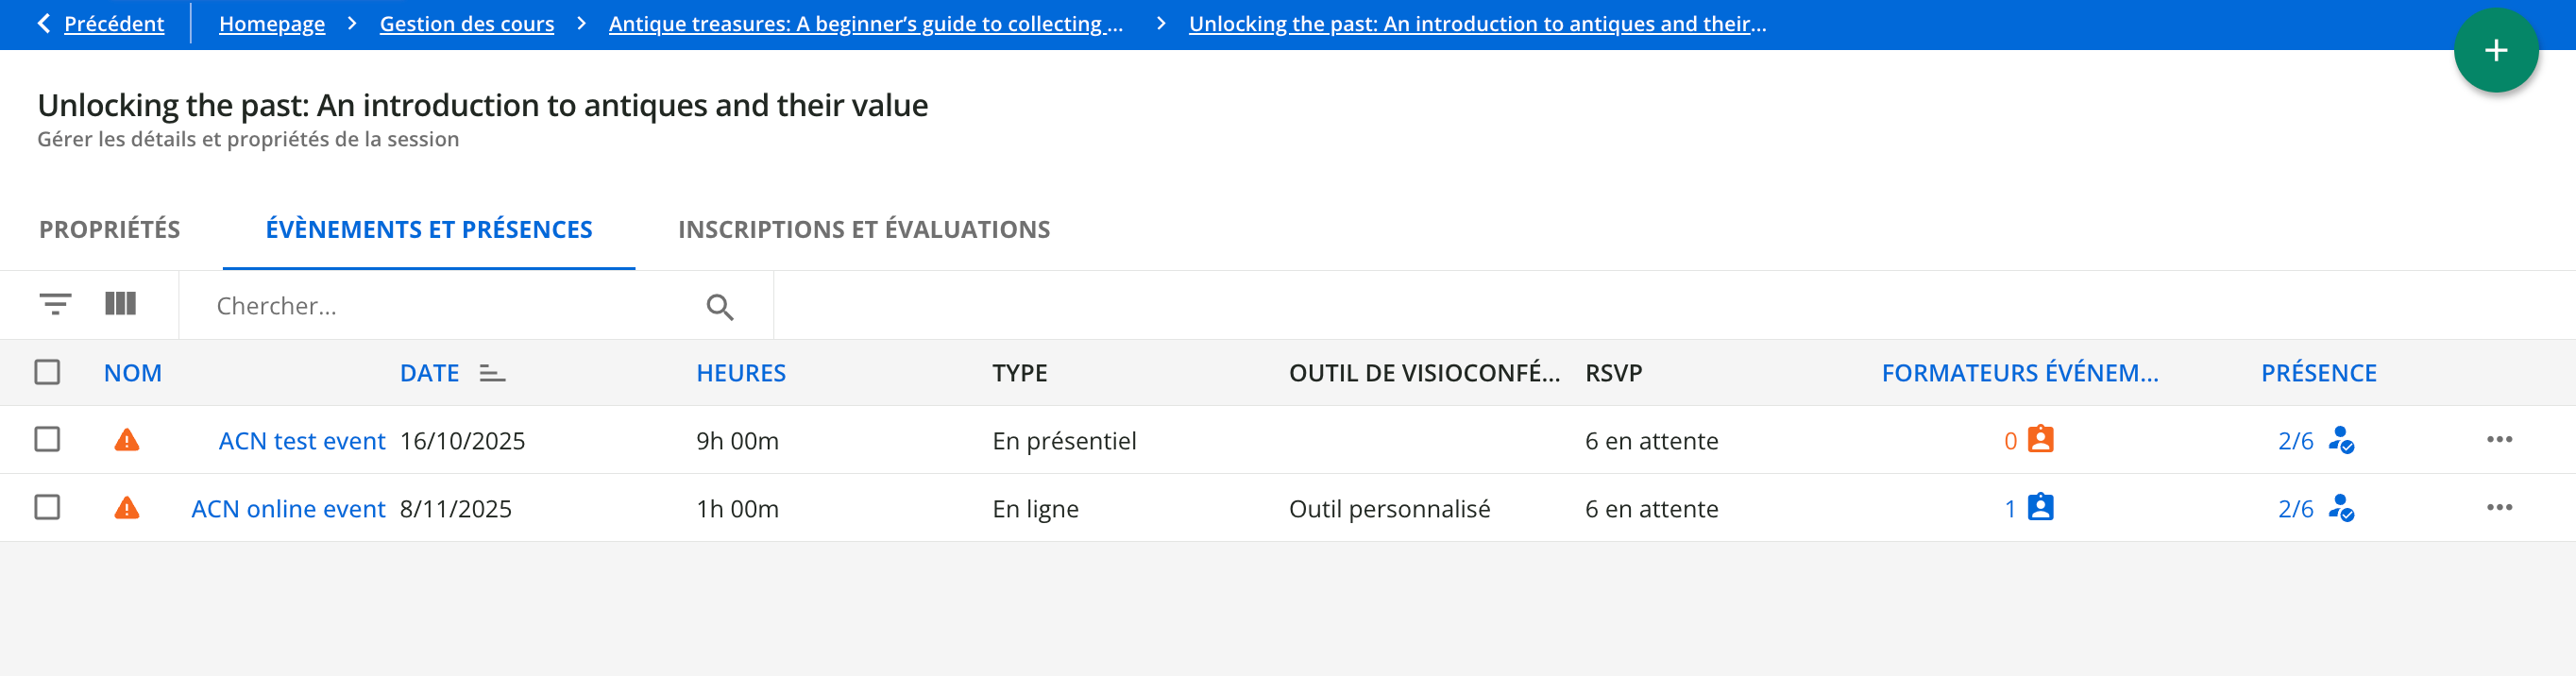Screen dimensions: 2576x676
Task: Select the ACN test event checkbox
Action: (47, 440)
